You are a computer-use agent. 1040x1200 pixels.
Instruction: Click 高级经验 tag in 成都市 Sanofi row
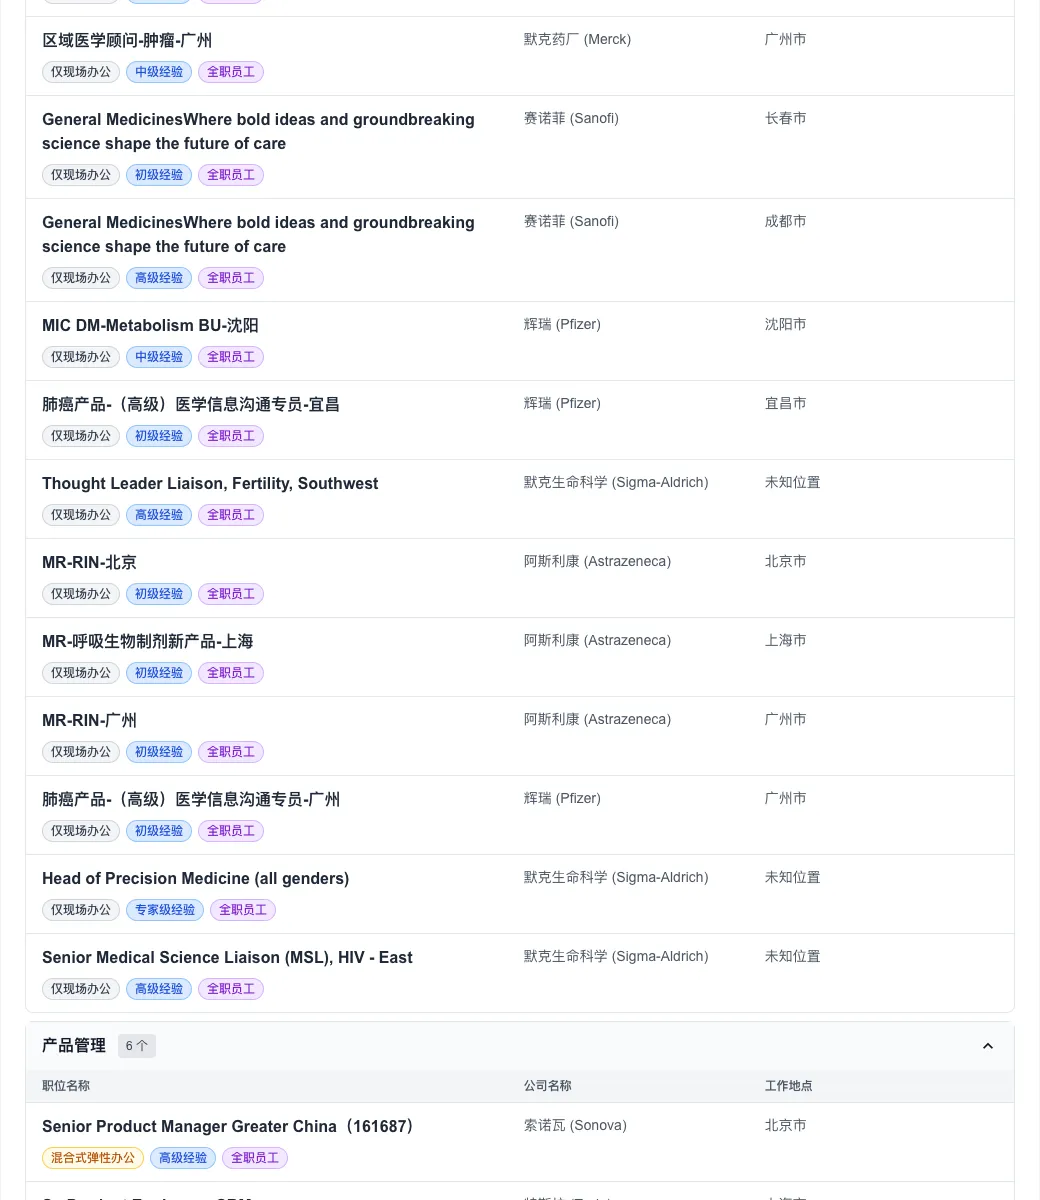(x=159, y=278)
